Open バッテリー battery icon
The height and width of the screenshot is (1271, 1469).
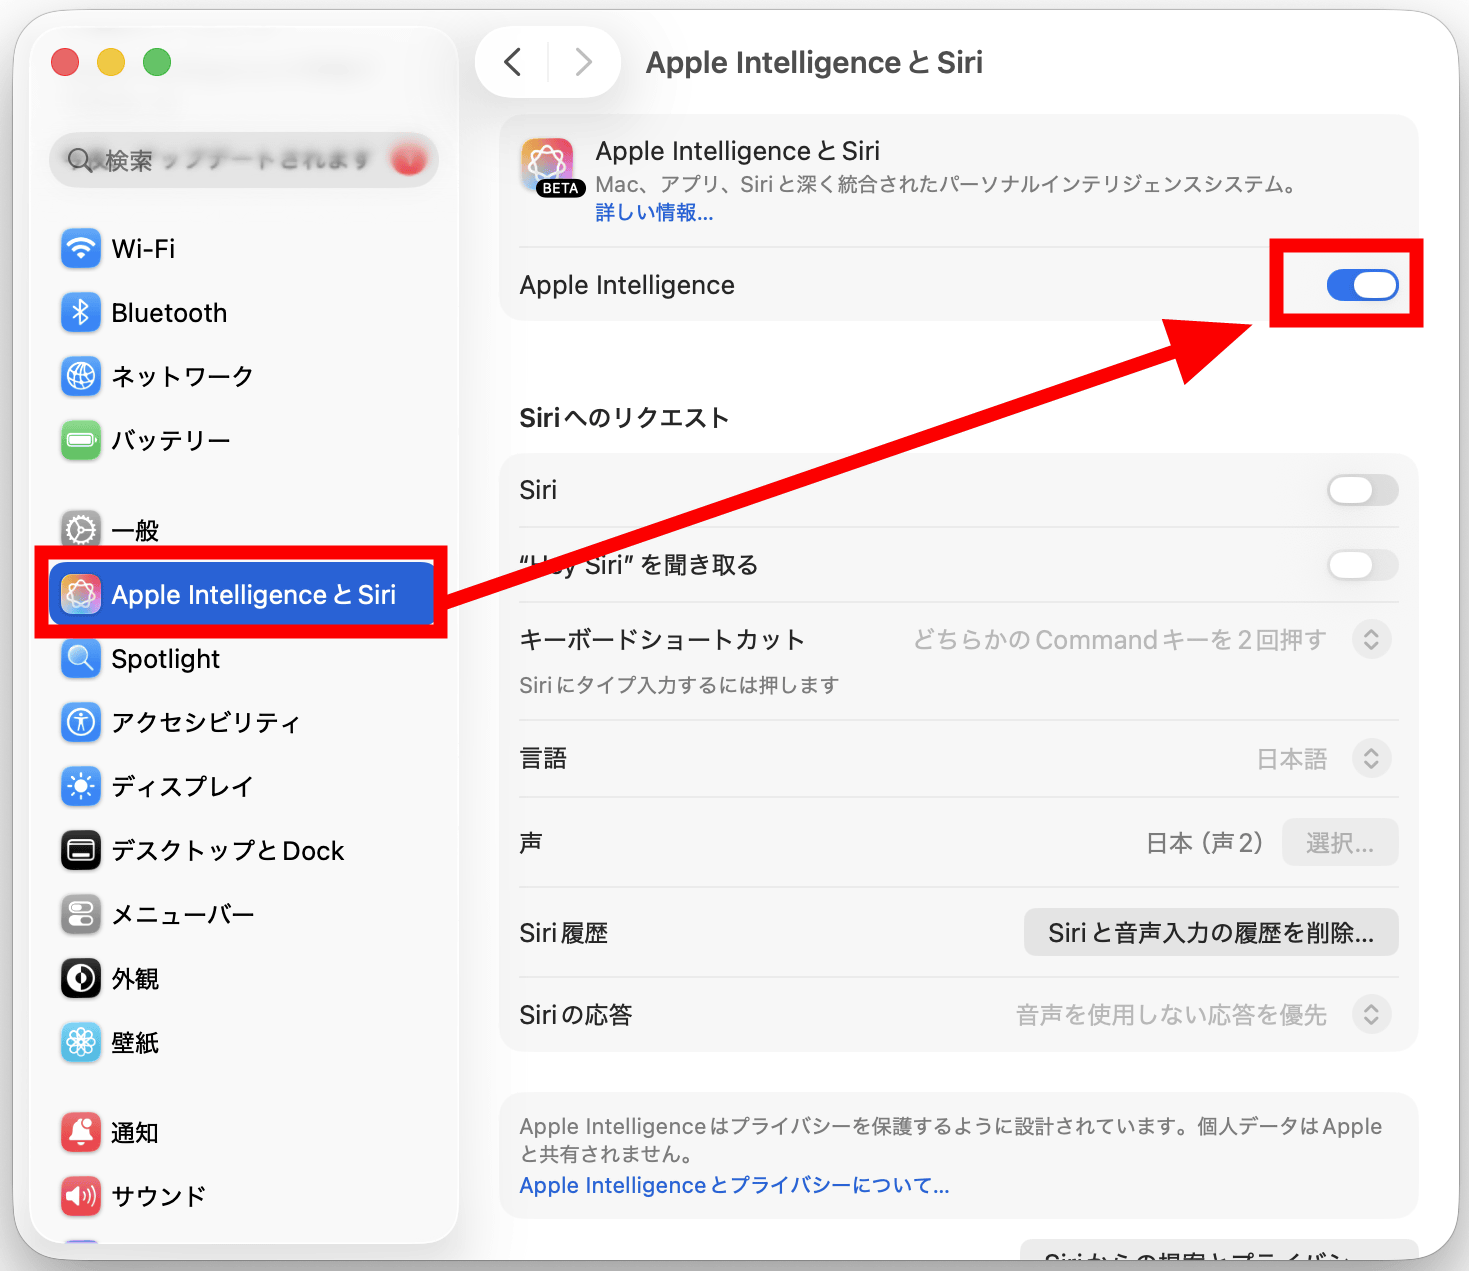(x=81, y=441)
